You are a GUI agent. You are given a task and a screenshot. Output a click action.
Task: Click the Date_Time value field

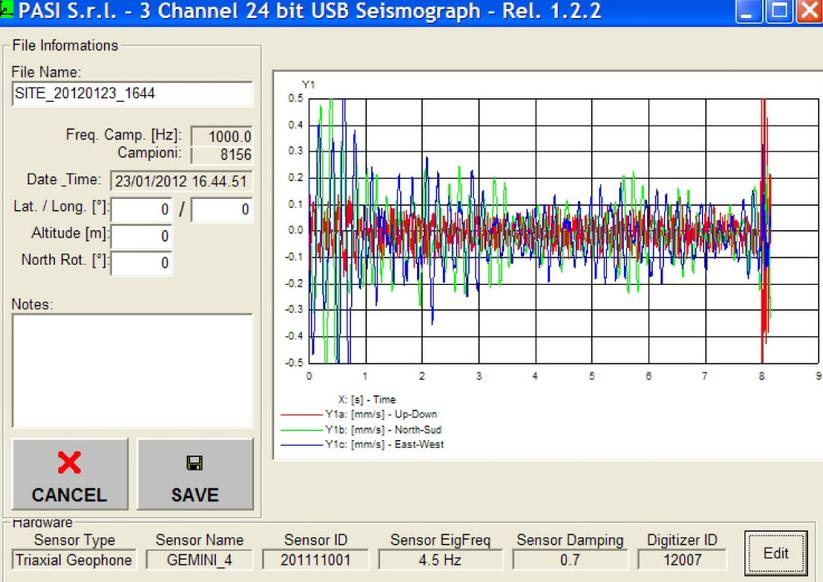(x=180, y=181)
